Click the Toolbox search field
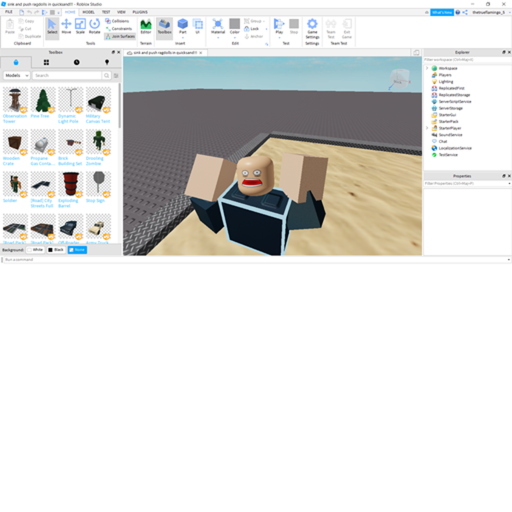512x512 pixels. point(67,75)
